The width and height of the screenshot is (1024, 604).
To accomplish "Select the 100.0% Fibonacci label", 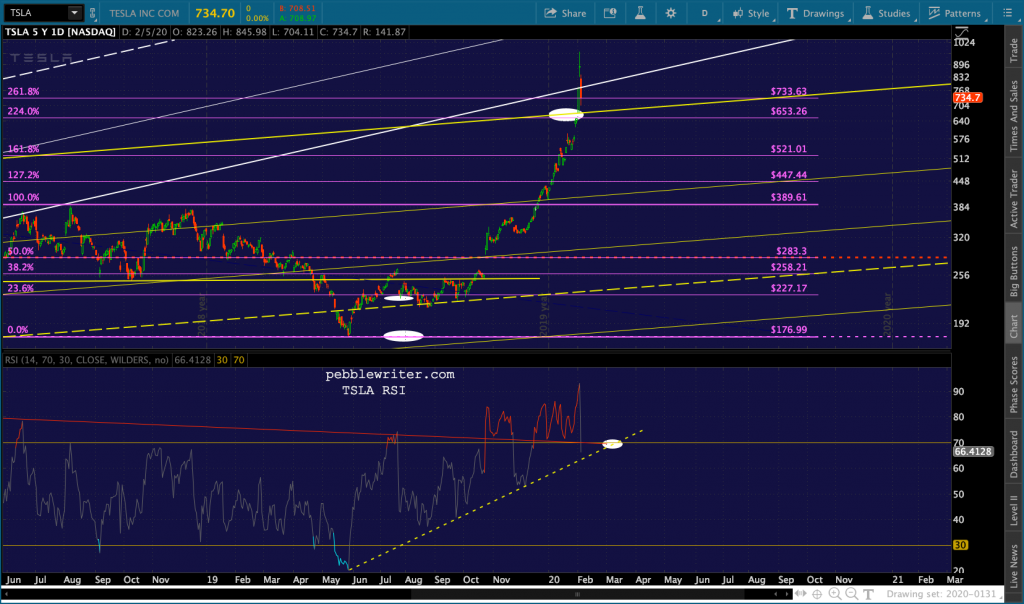I will (24, 197).
